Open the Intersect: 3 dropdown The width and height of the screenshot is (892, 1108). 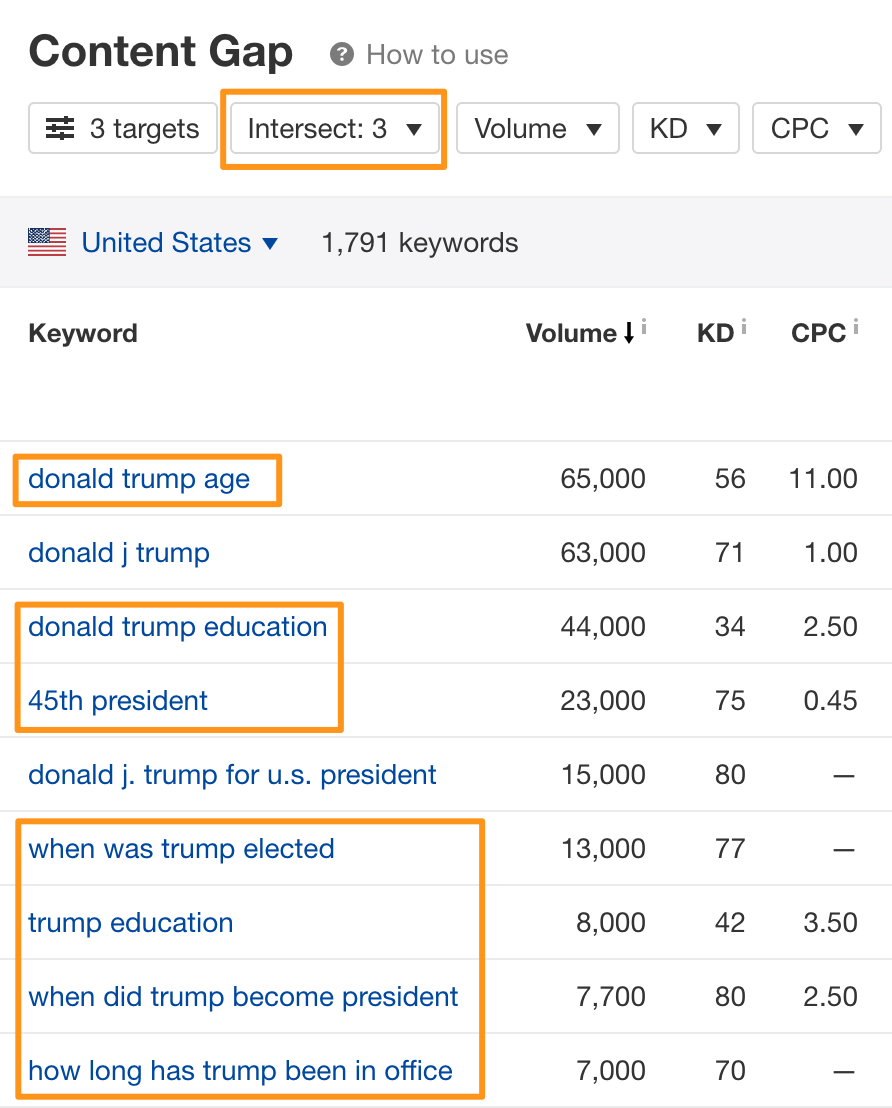click(334, 128)
